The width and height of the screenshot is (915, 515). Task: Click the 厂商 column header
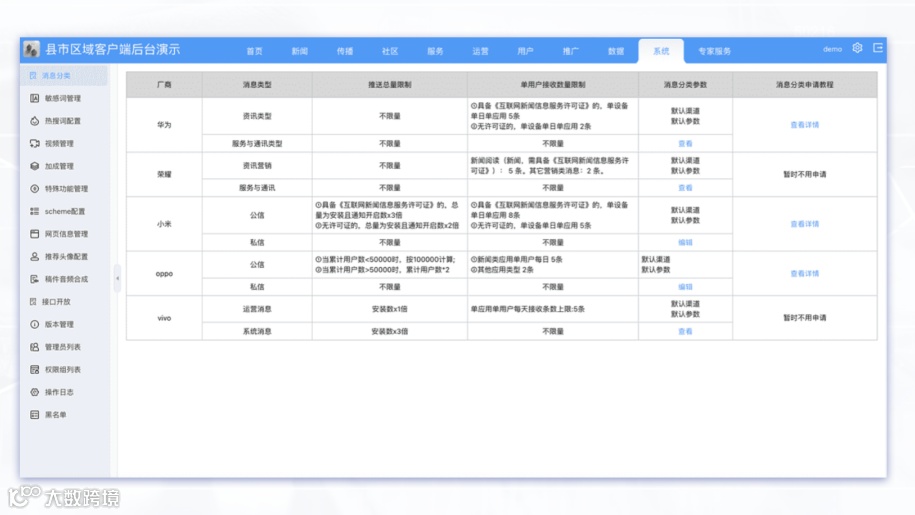pos(164,85)
